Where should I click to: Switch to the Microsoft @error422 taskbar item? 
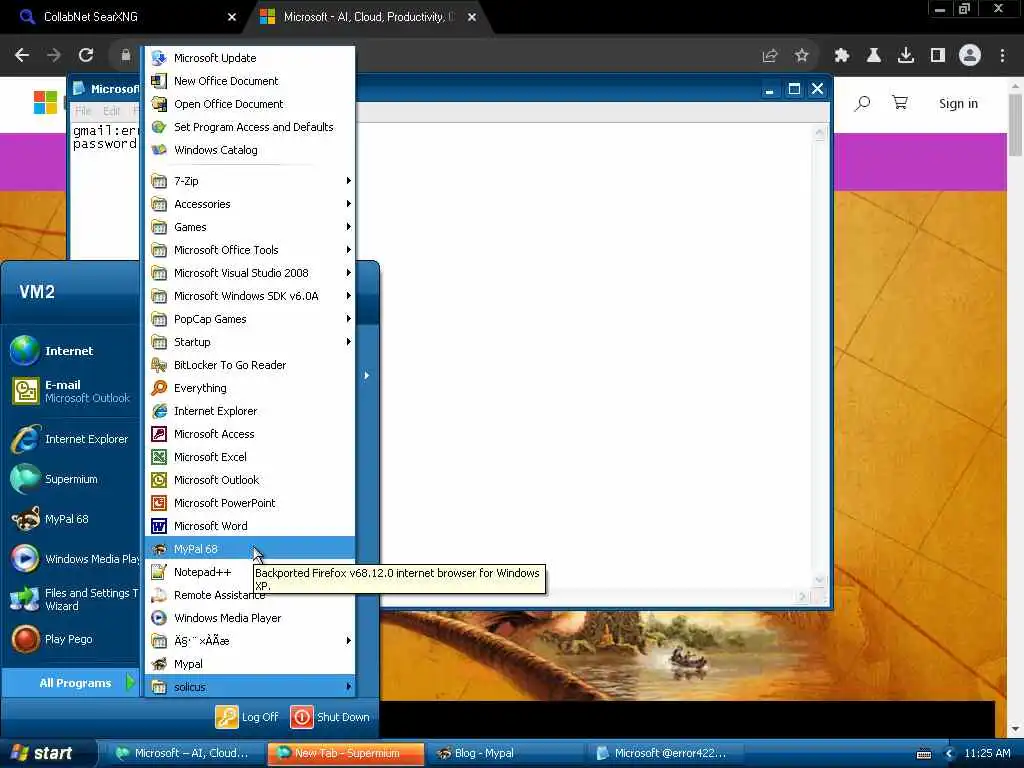click(667, 754)
